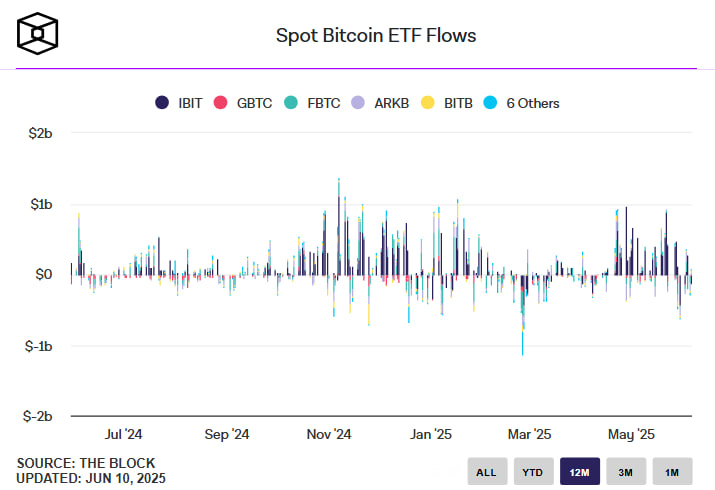
Task: Switch to the 3M time range
Action: [x=626, y=472]
